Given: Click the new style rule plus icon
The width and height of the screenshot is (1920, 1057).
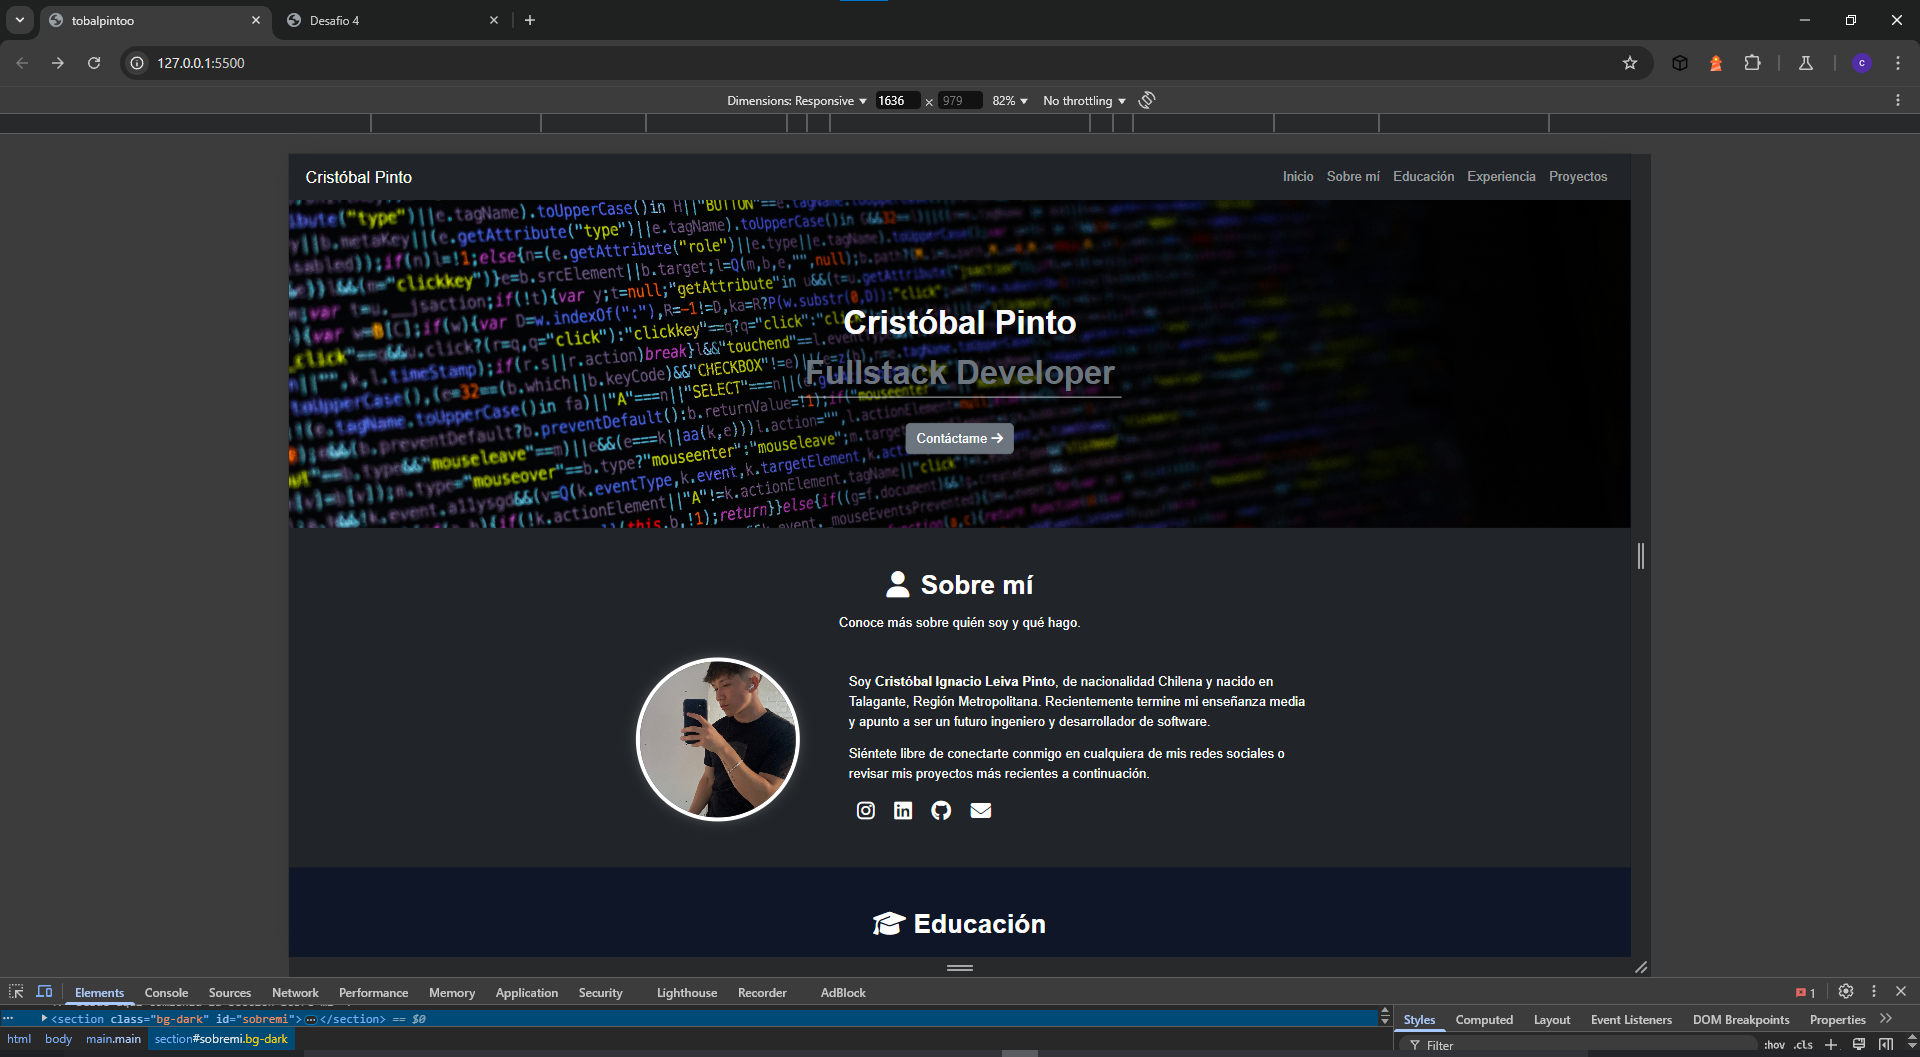Looking at the screenshot, I should point(1829,1044).
